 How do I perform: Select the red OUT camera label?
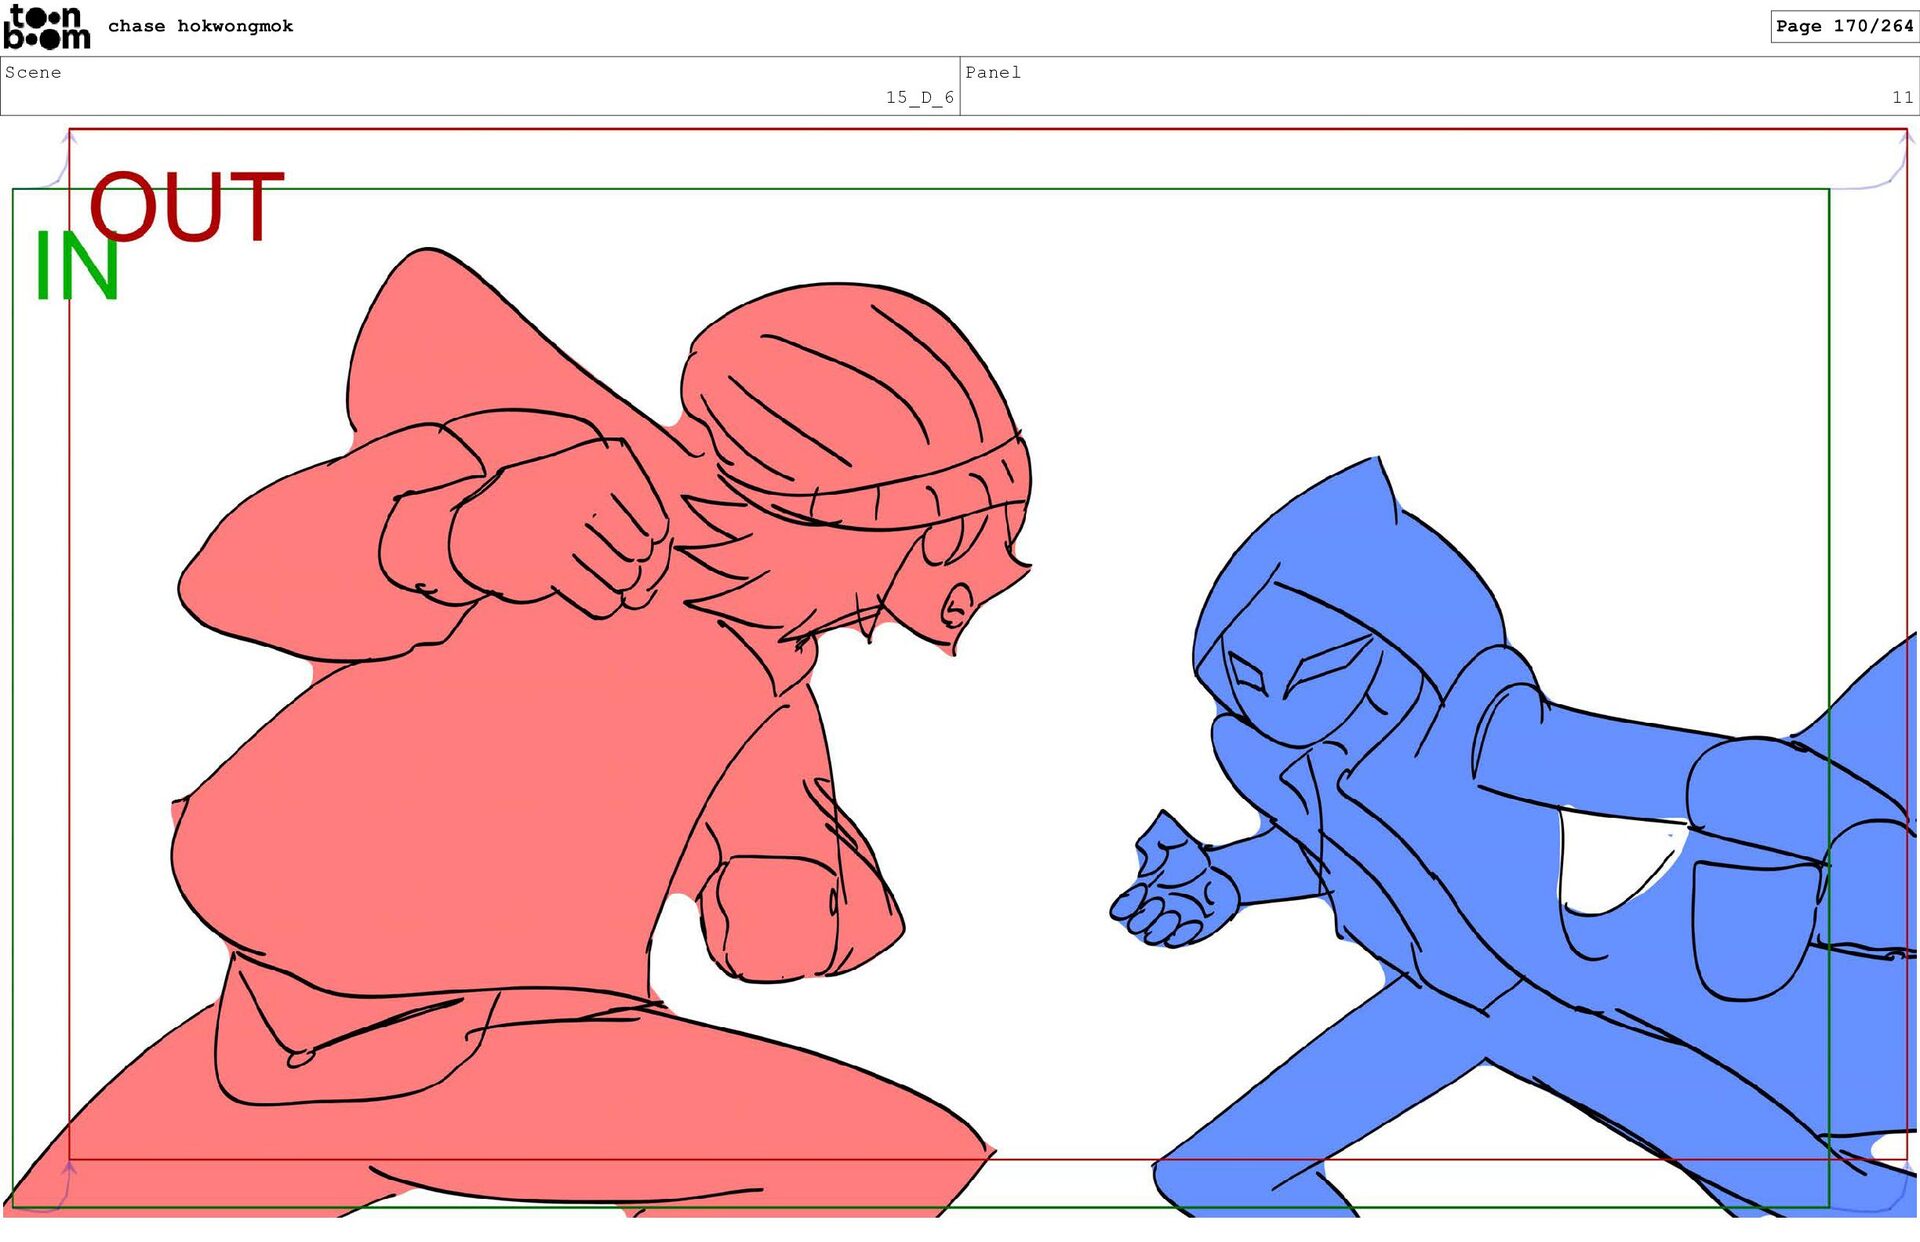click(x=187, y=206)
